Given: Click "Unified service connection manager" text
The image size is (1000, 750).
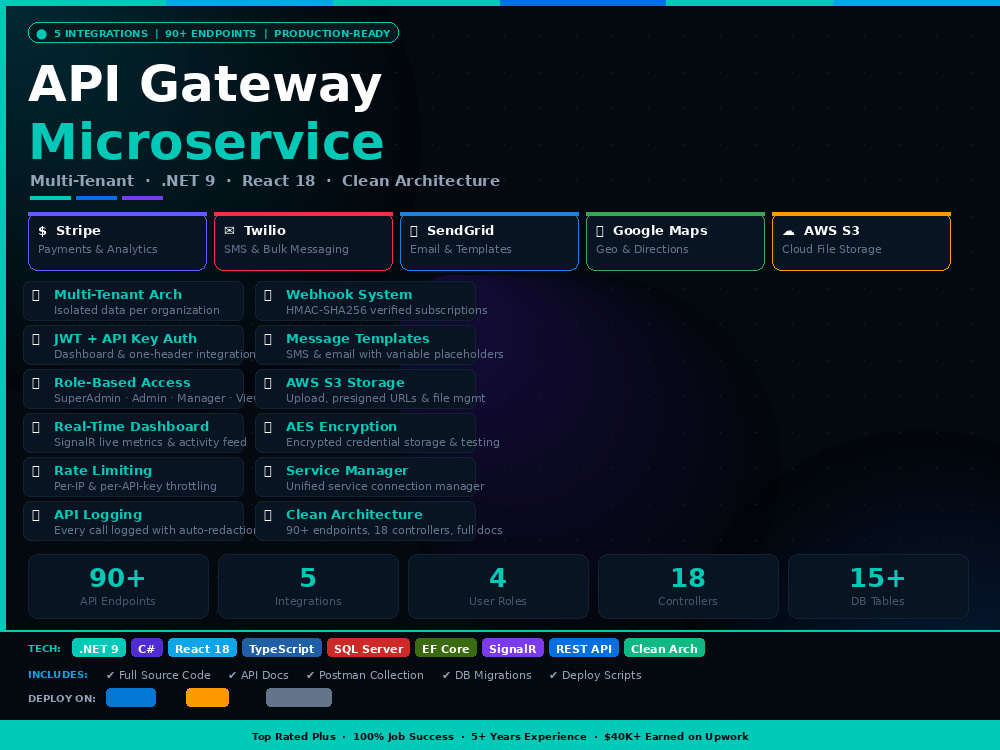Looking at the screenshot, I should (385, 486).
